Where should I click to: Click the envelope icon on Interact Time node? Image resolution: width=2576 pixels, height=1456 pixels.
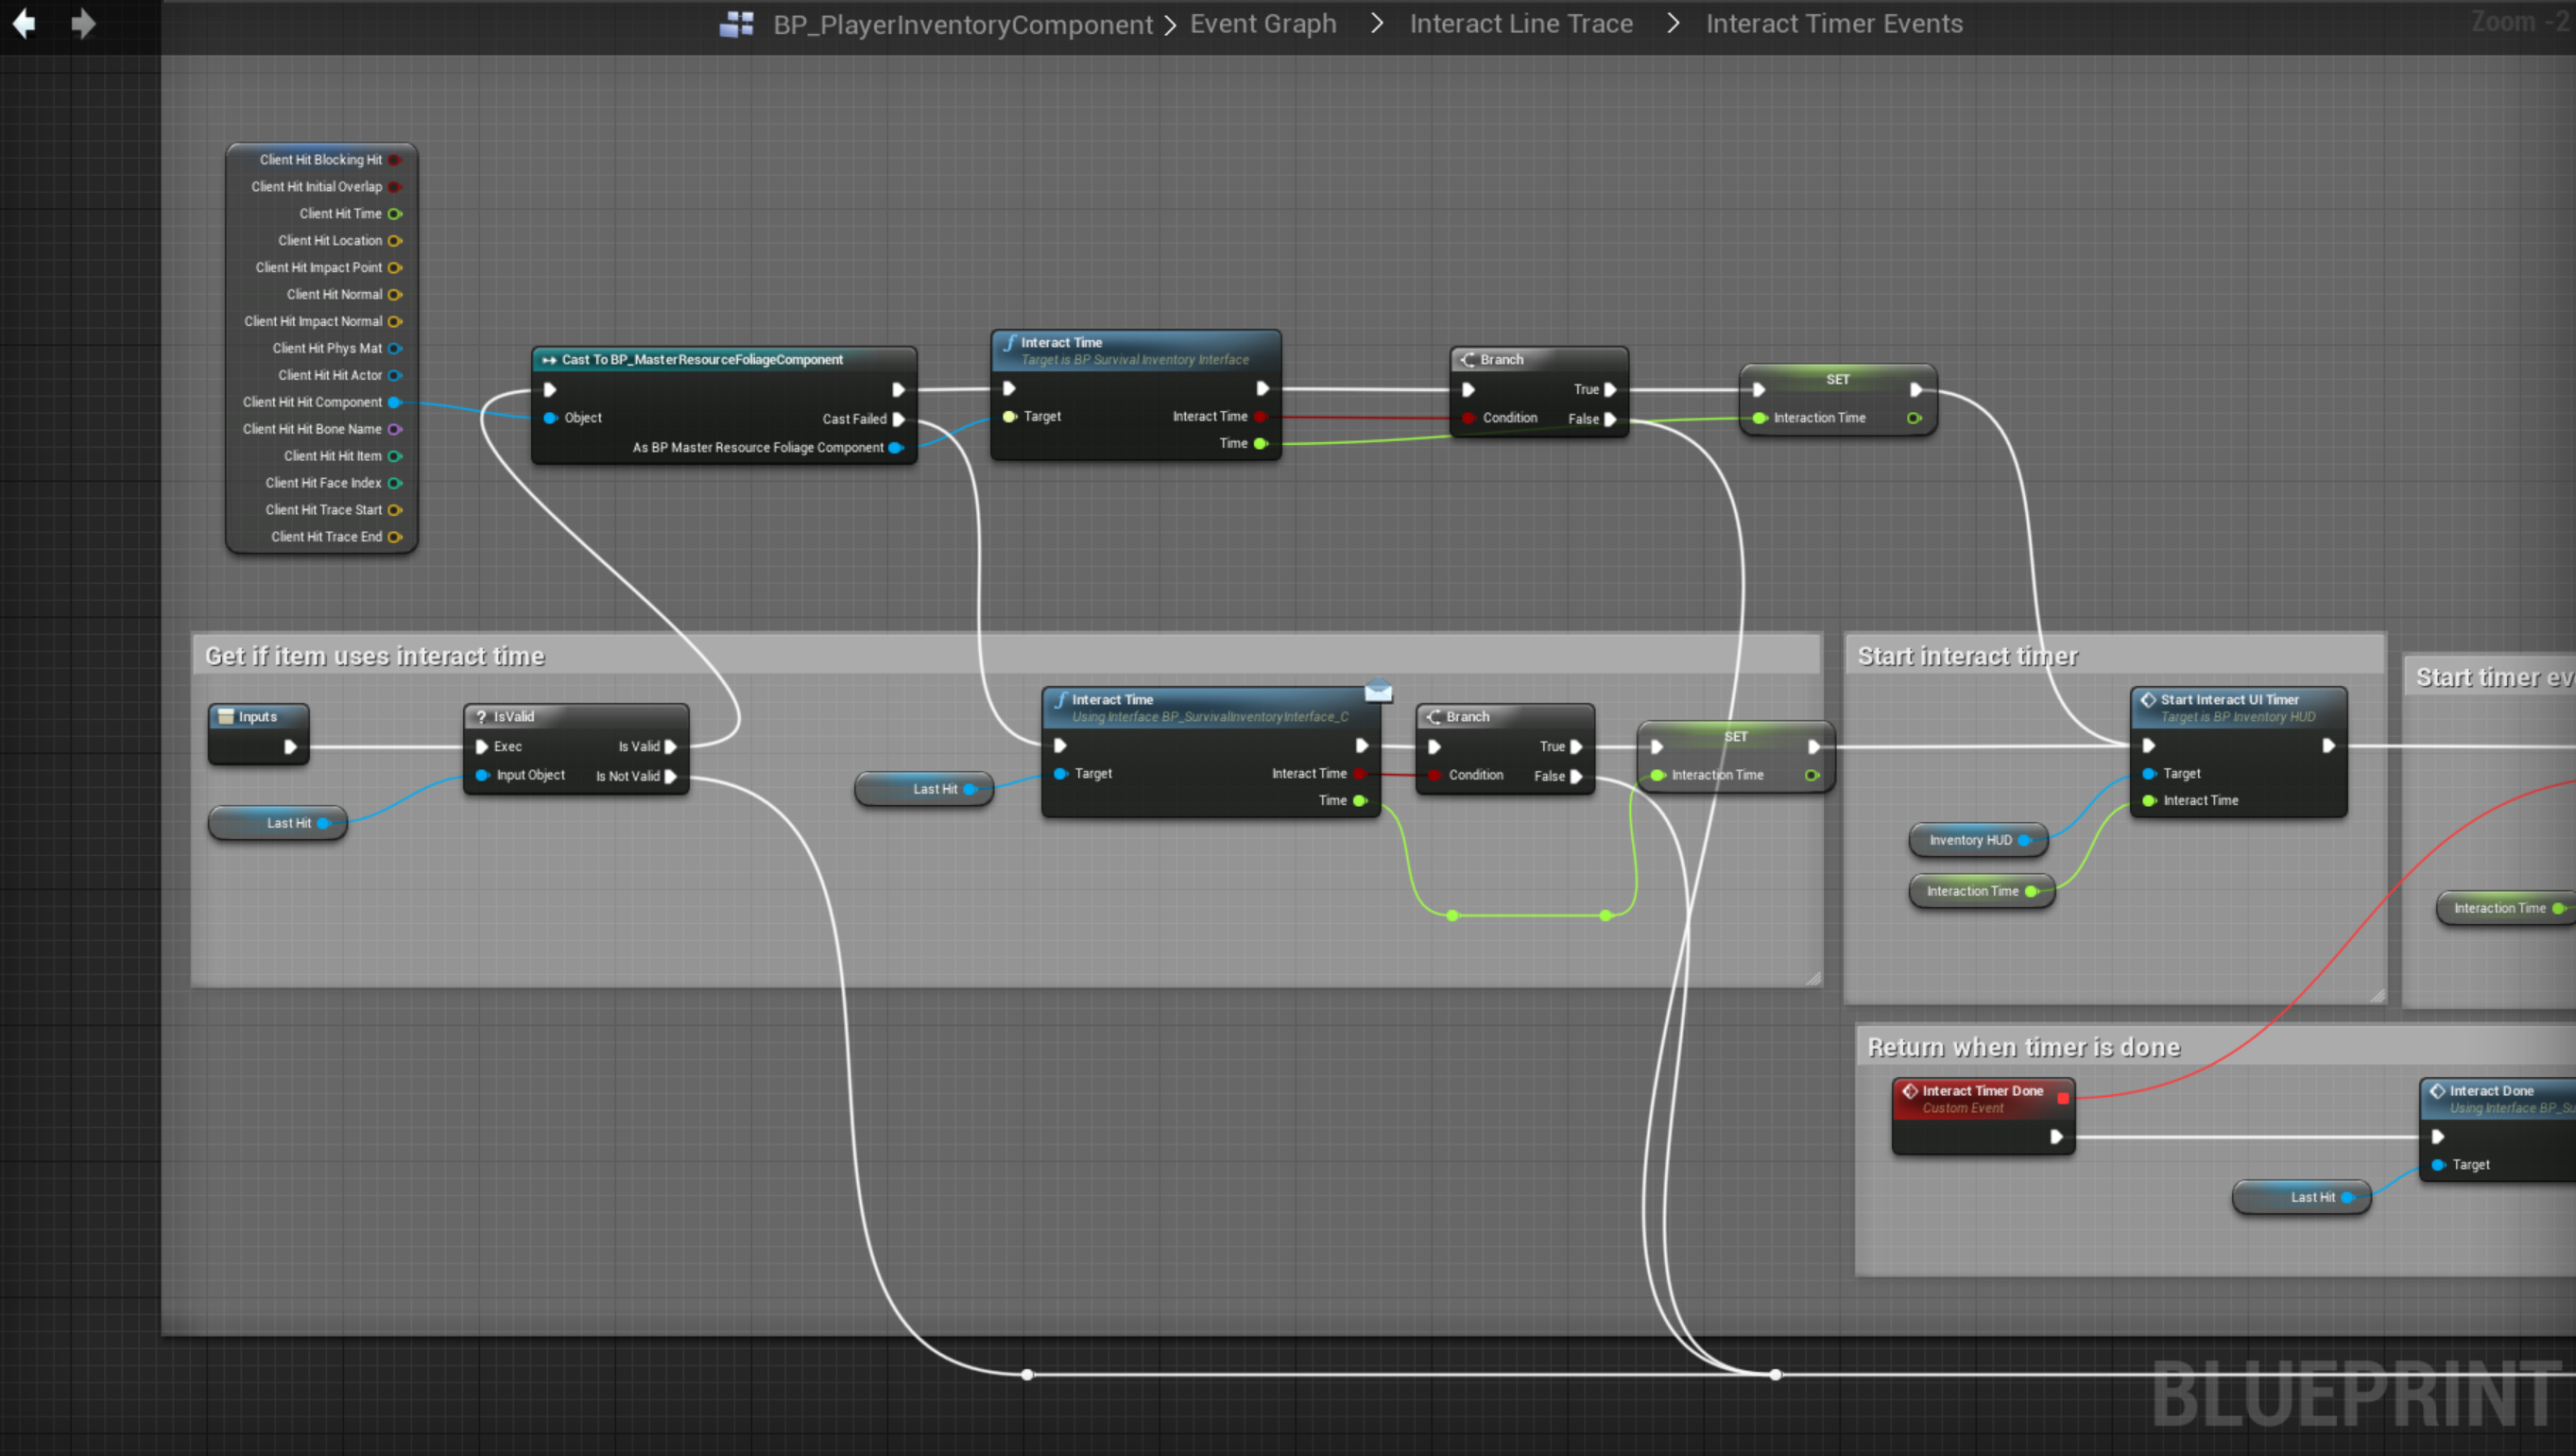click(1378, 690)
